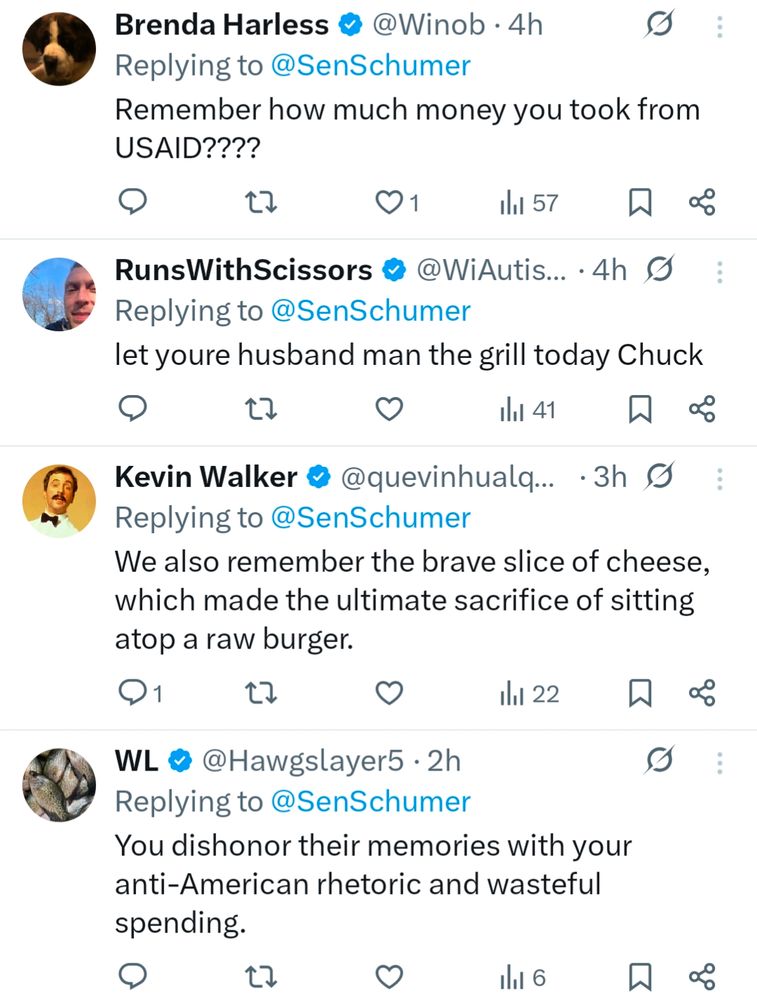Toggle bookmark on RunsWithScissors's reply
Screen dimensions: 757x1000
[x=640, y=409]
